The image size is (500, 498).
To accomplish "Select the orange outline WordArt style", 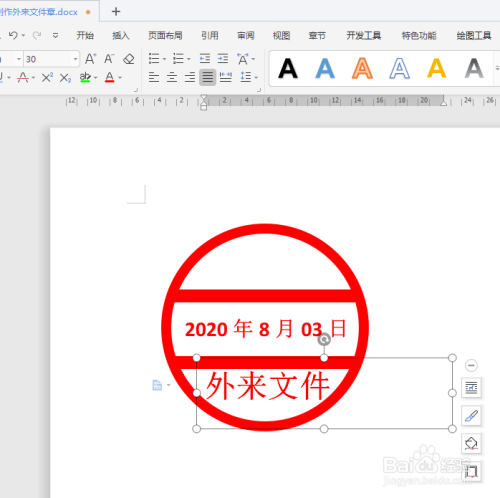I will tap(362, 69).
